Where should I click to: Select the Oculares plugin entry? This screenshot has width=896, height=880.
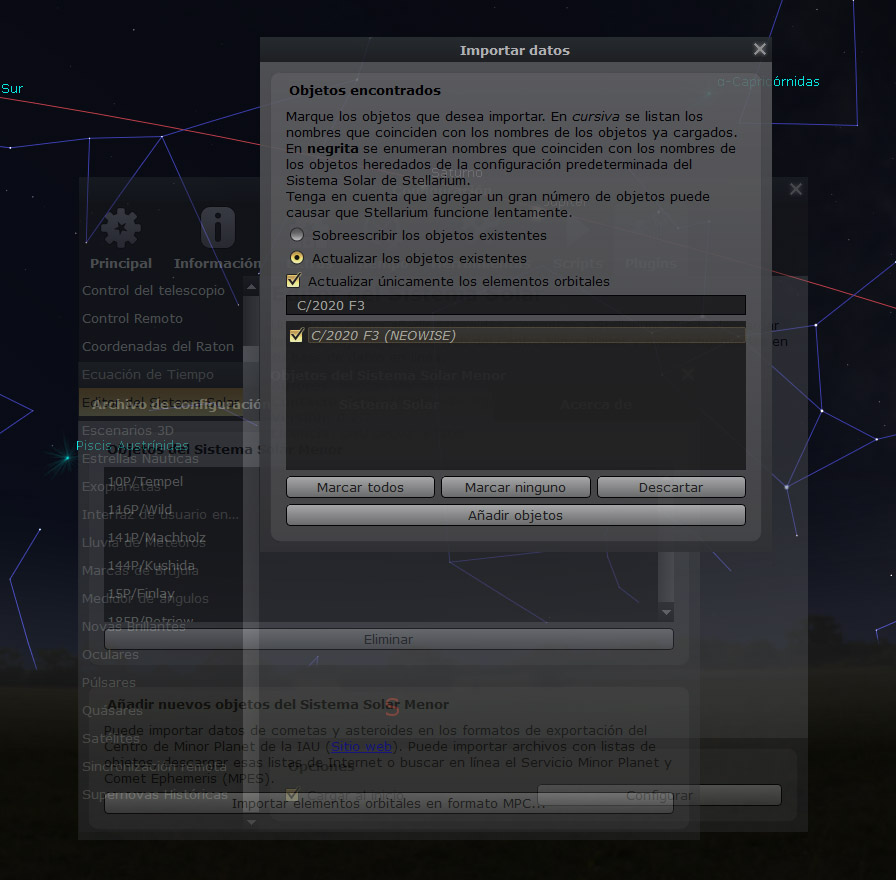pyautogui.click(x=111, y=655)
